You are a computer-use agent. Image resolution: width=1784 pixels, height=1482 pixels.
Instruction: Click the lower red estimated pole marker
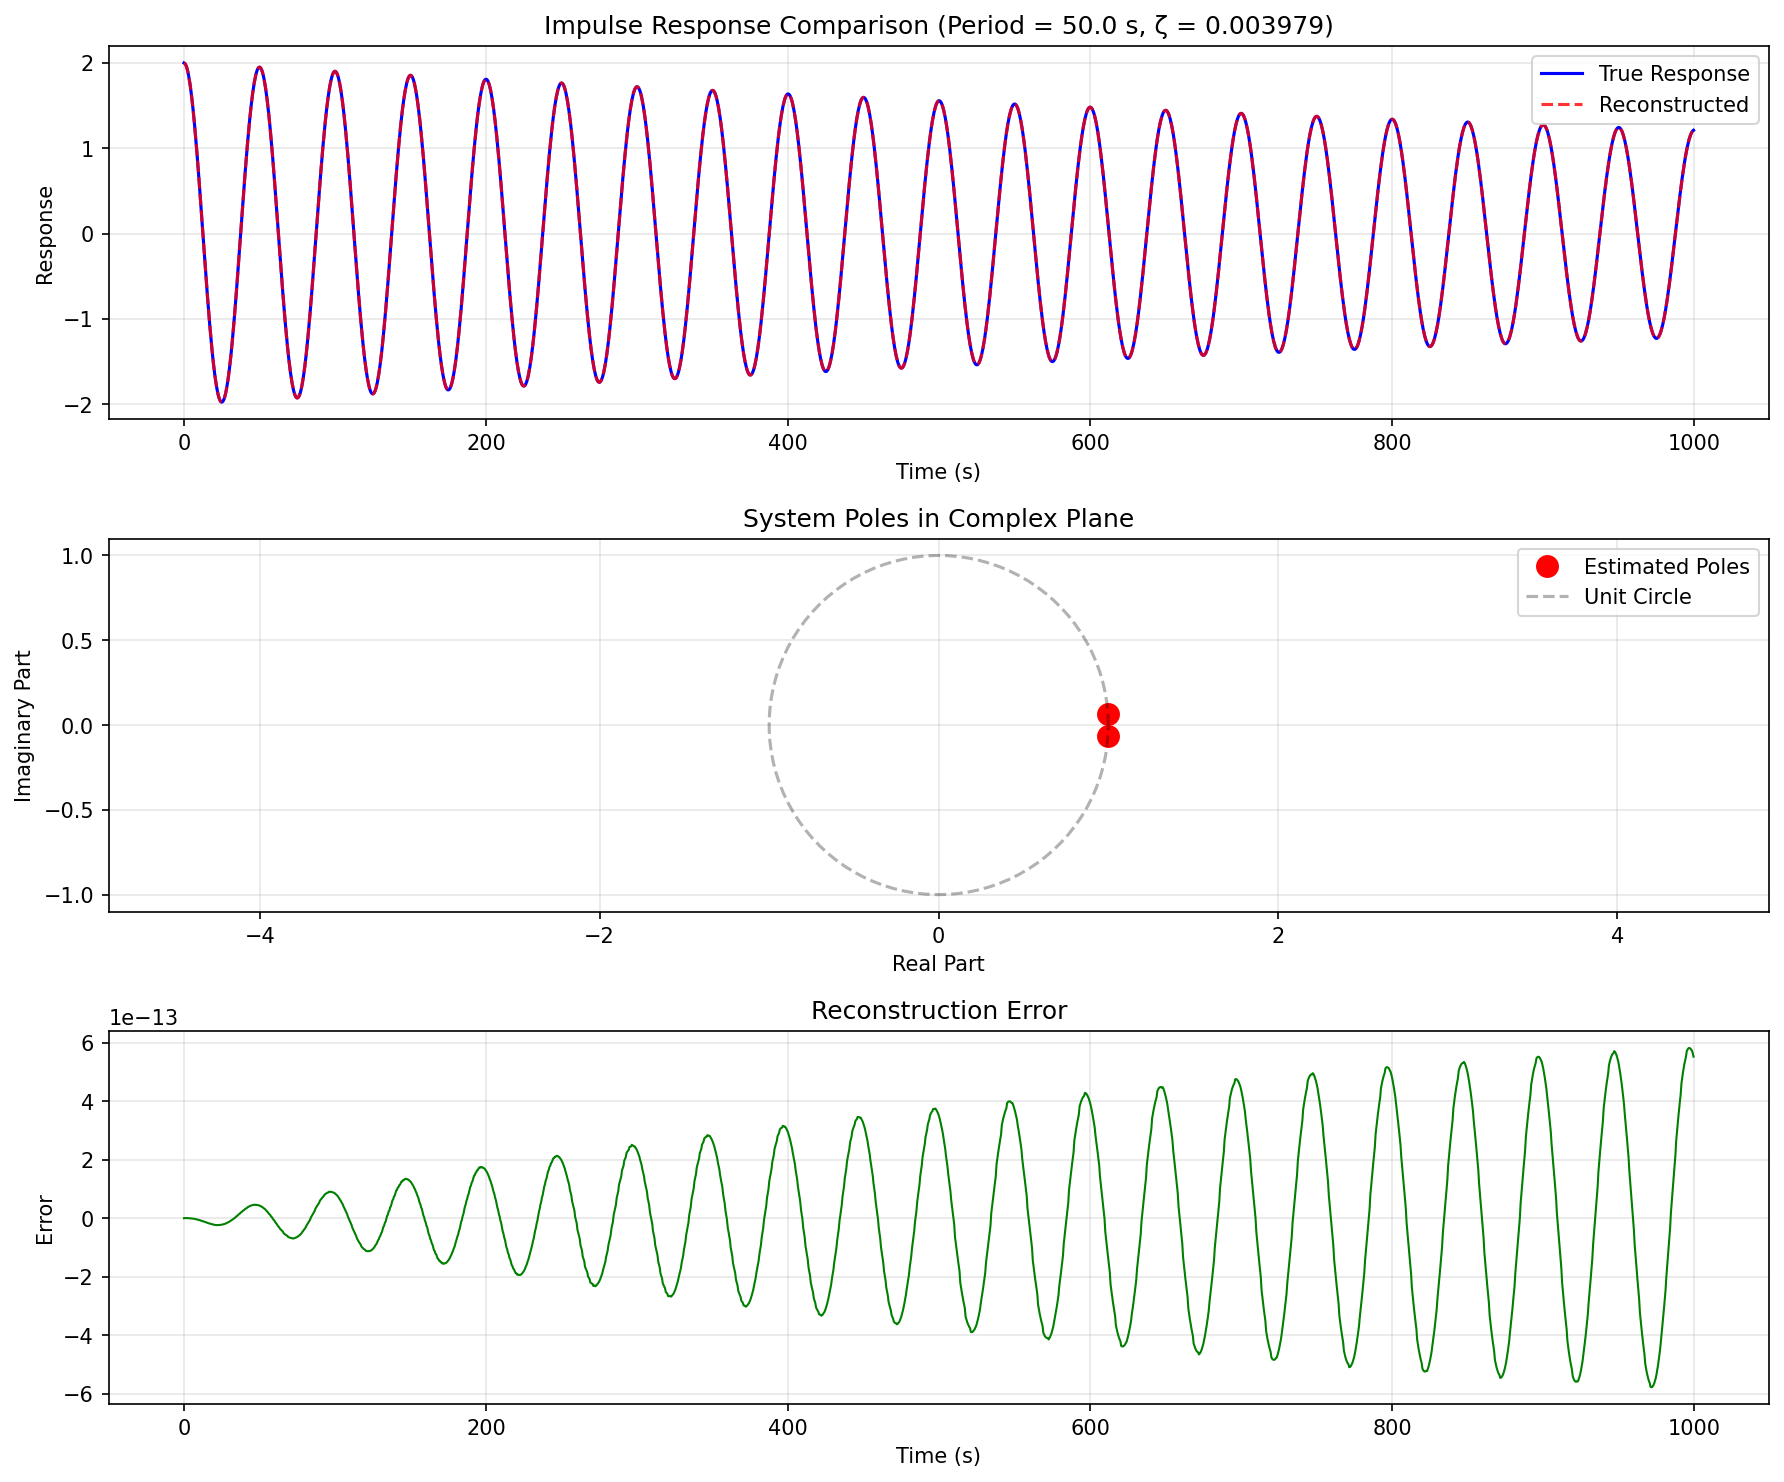point(1108,737)
